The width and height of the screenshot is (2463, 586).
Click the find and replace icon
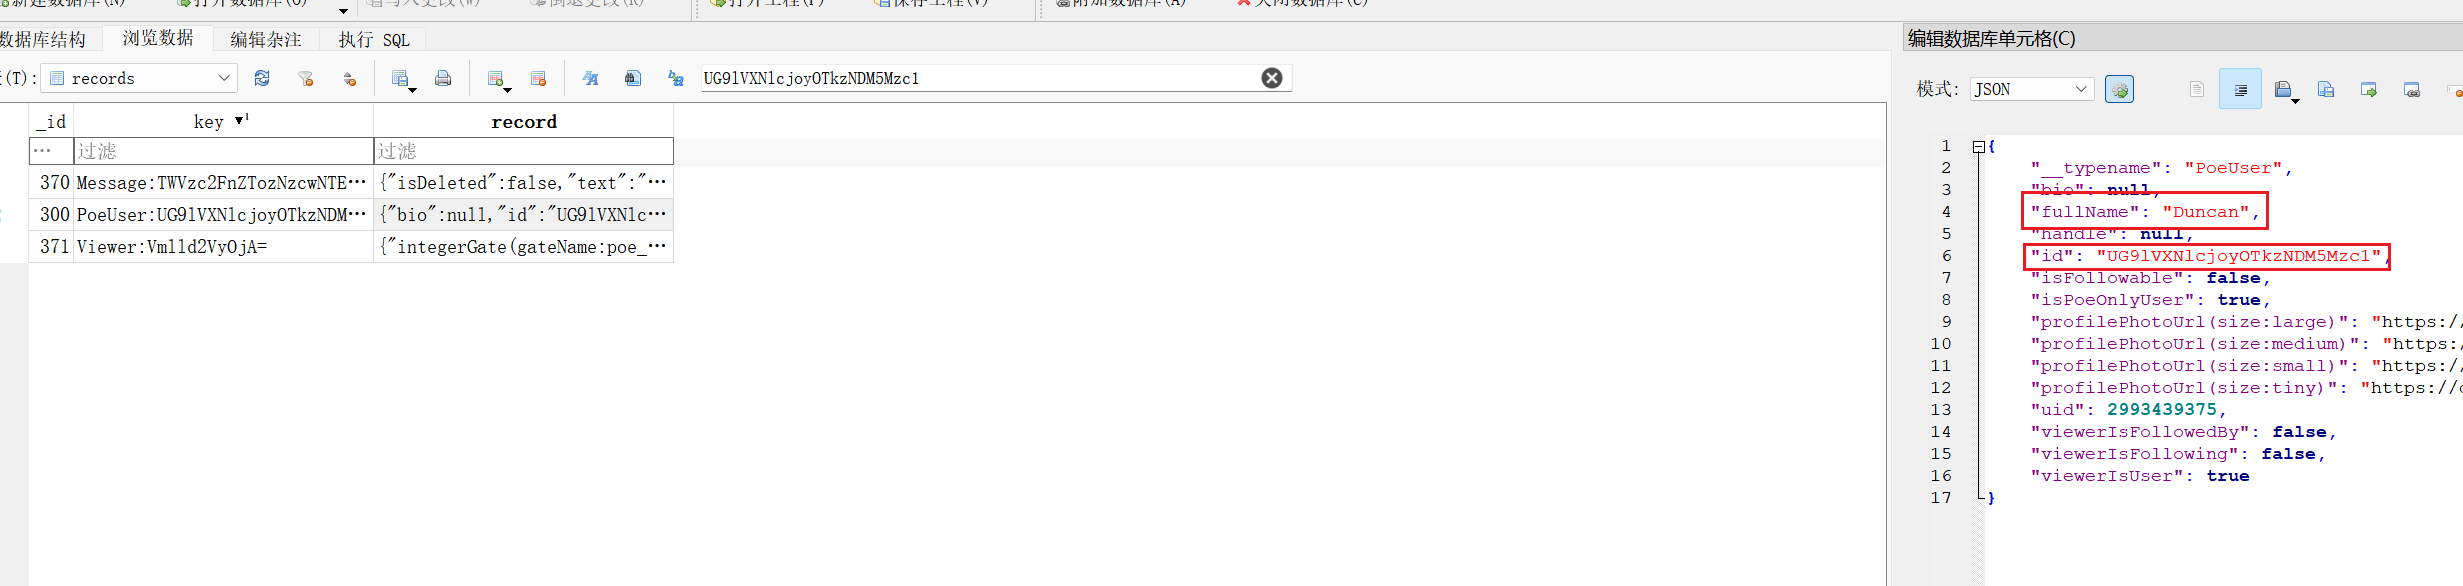click(x=676, y=78)
